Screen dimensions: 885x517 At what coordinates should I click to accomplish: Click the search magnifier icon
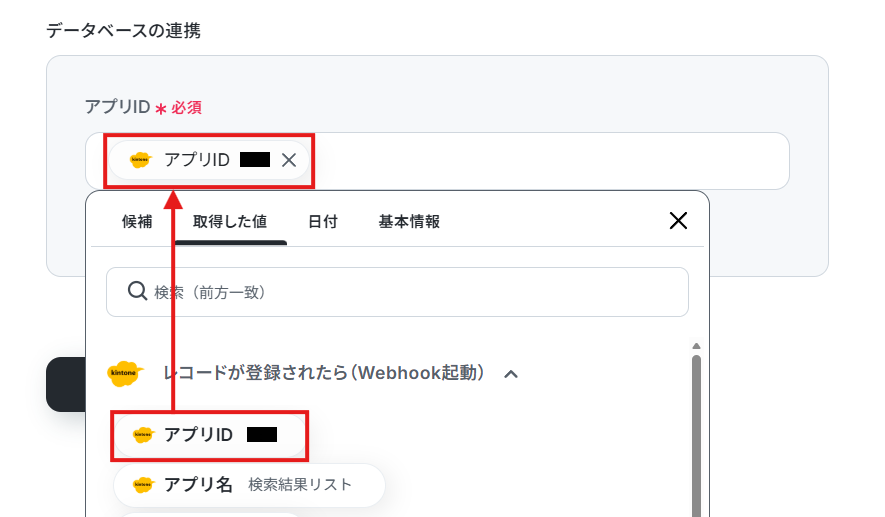[x=137, y=291]
